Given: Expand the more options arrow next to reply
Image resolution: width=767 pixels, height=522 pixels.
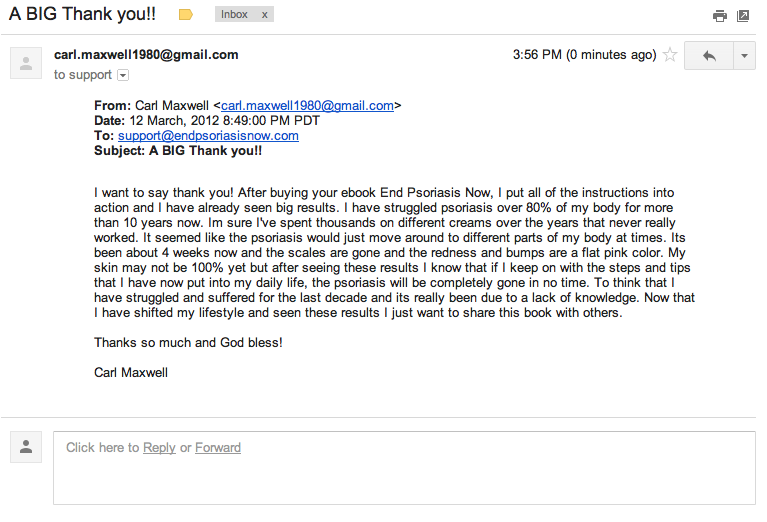Looking at the screenshot, I should pyautogui.click(x=745, y=56).
